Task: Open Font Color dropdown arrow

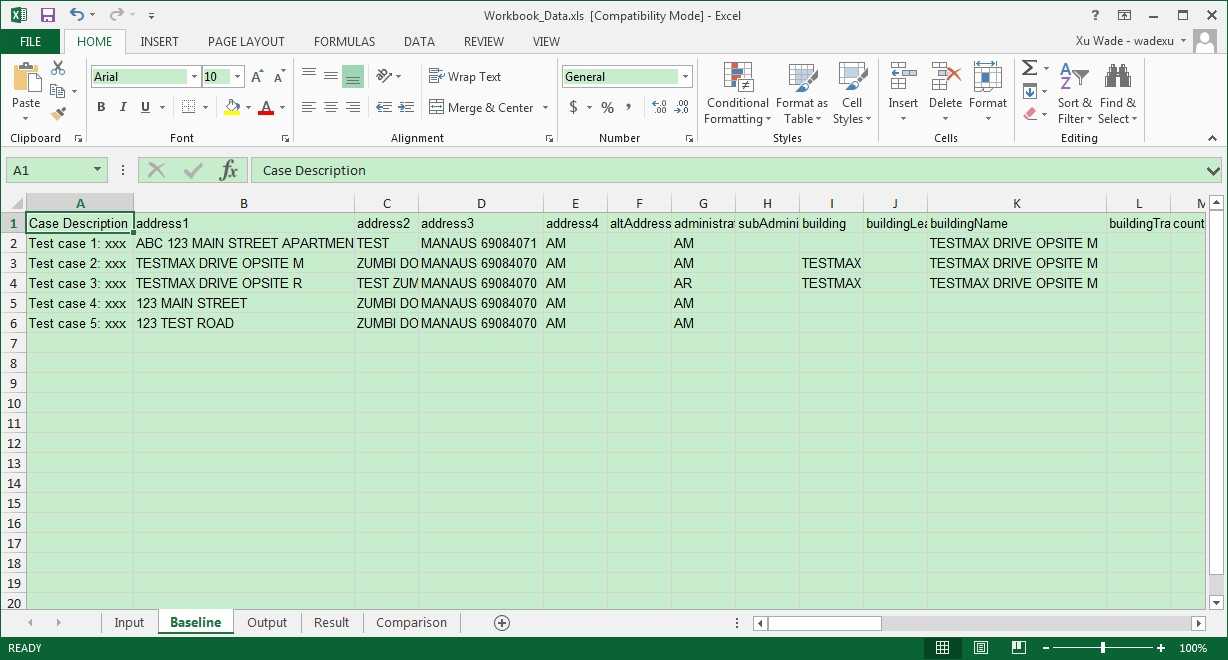Action: point(282,107)
